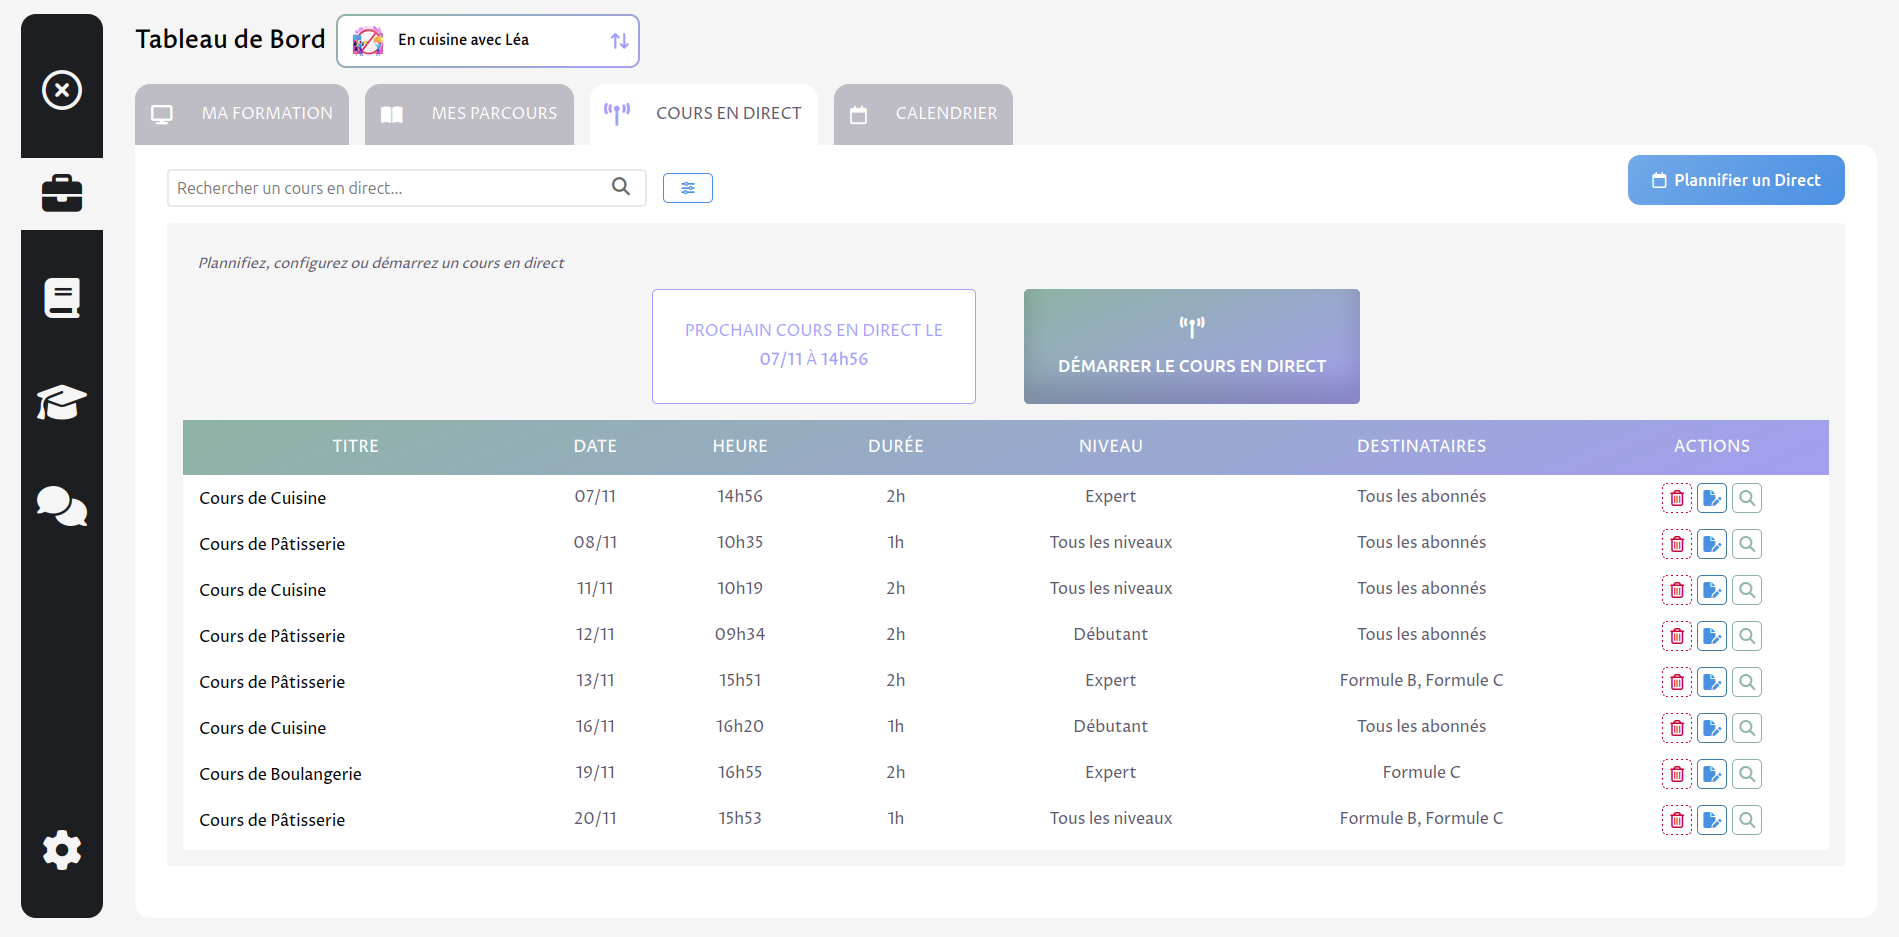The width and height of the screenshot is (1899, 937).
Task: Open the filter options beside the search bar
Action: click(x=687, y=187)
